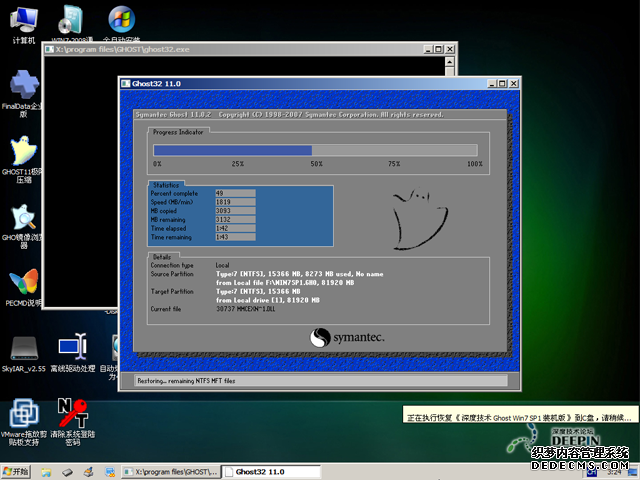Screen dimensions: 640x480
Task: Close the ghost32.exe console window
Action: (450, 49)
